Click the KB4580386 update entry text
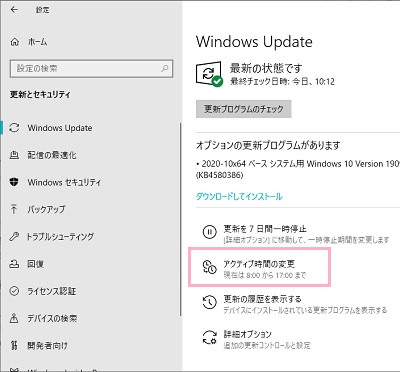 tap(219, 175)
